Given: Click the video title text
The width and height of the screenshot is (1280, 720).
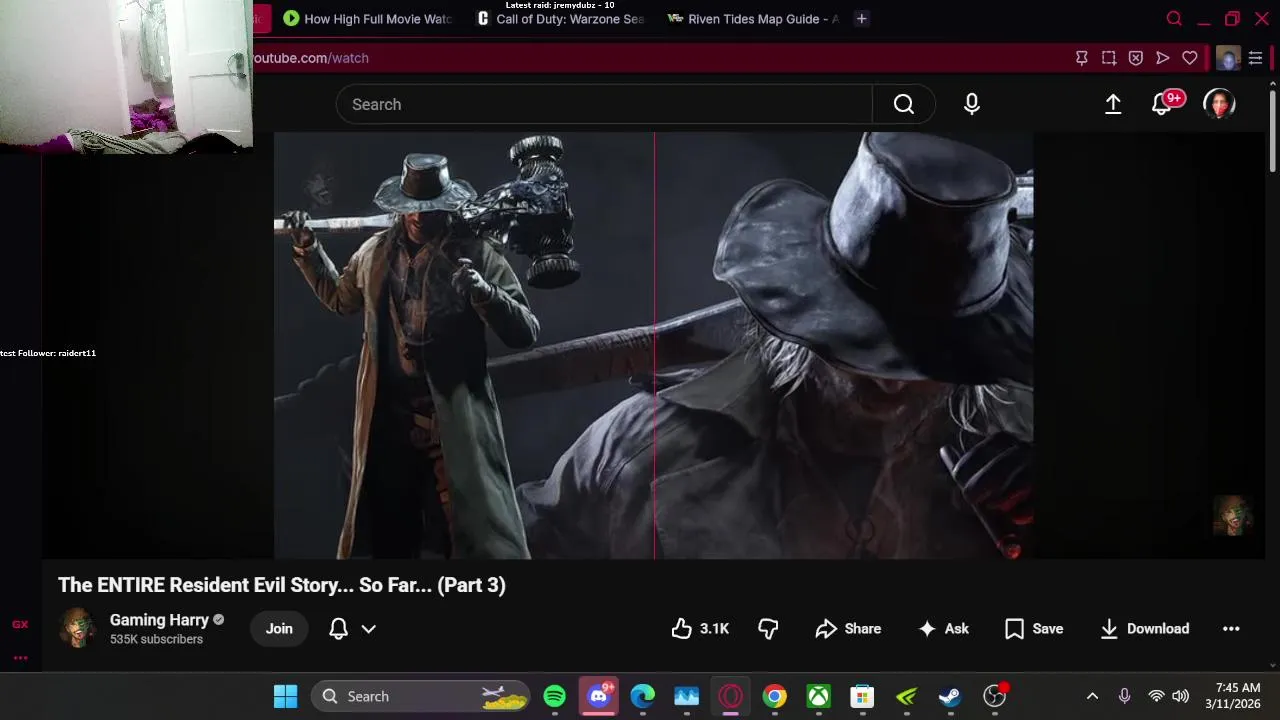Looking at the screenshot, I should 282,585.
